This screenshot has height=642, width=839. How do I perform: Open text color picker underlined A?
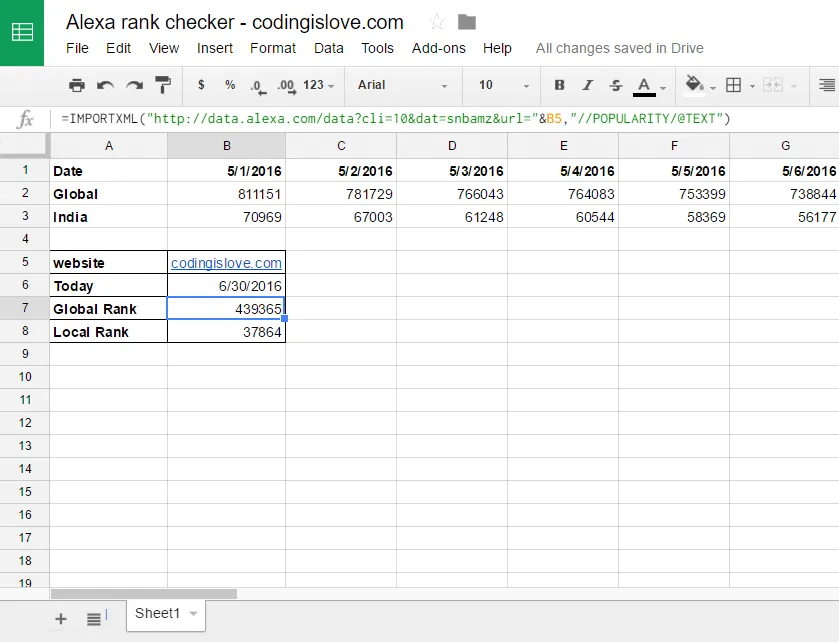coord(644,86)
